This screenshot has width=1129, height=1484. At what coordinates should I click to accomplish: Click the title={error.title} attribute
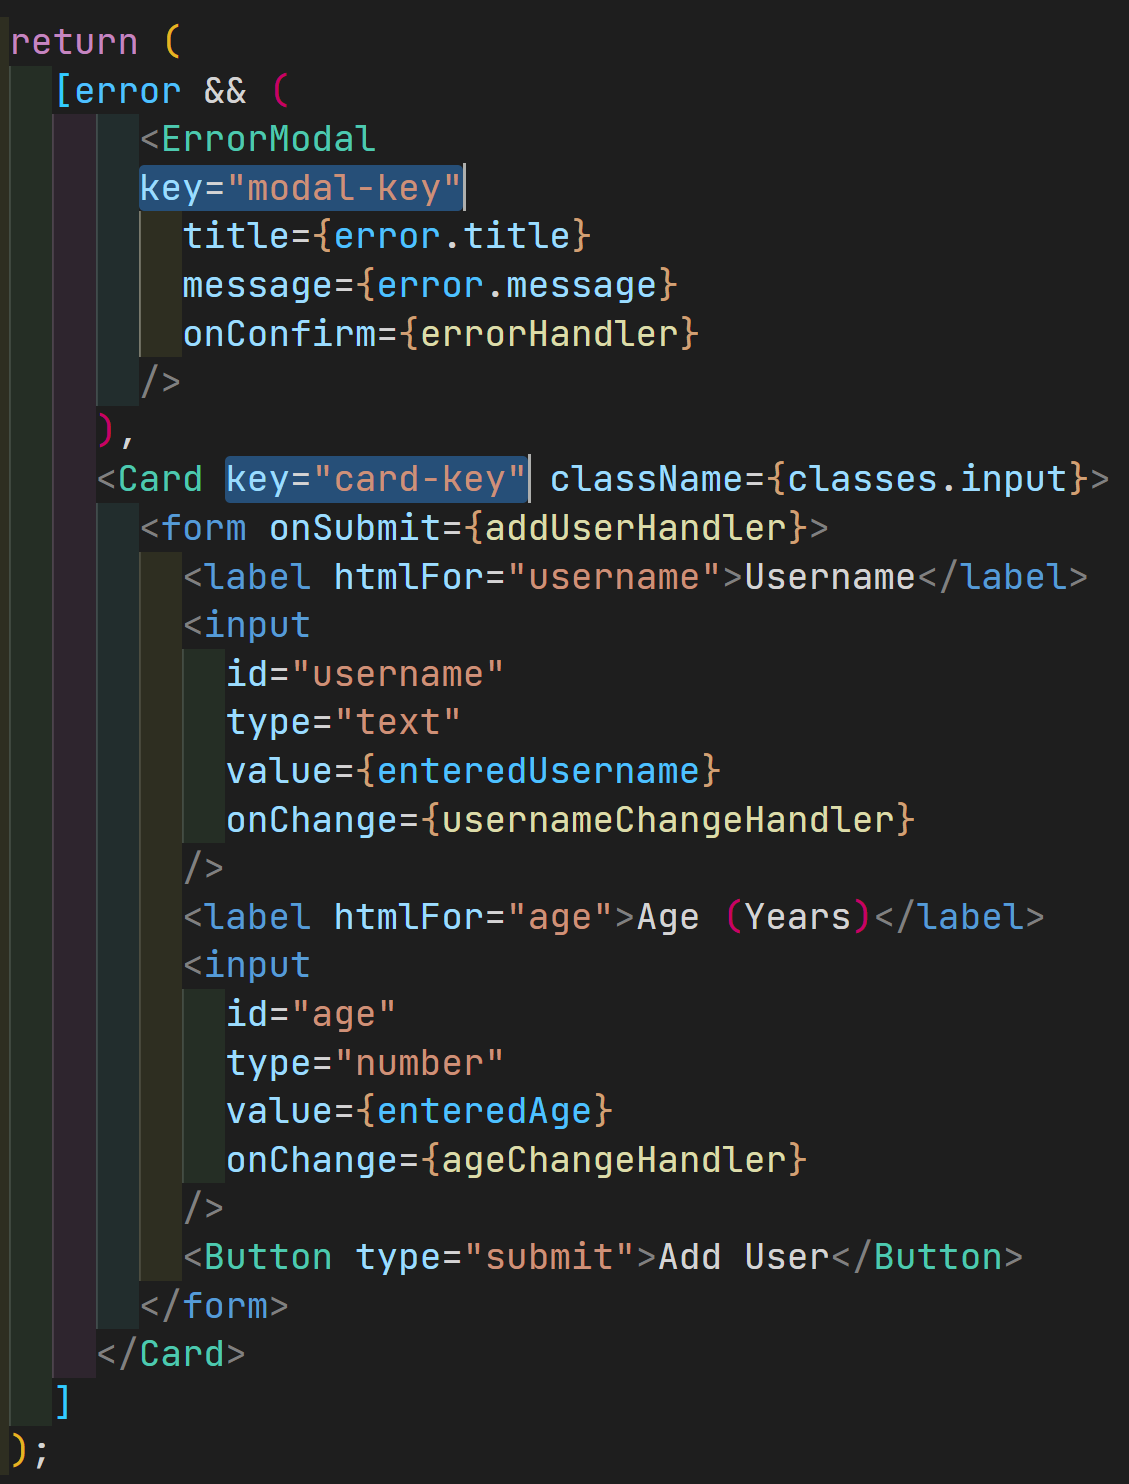point(387,236)
